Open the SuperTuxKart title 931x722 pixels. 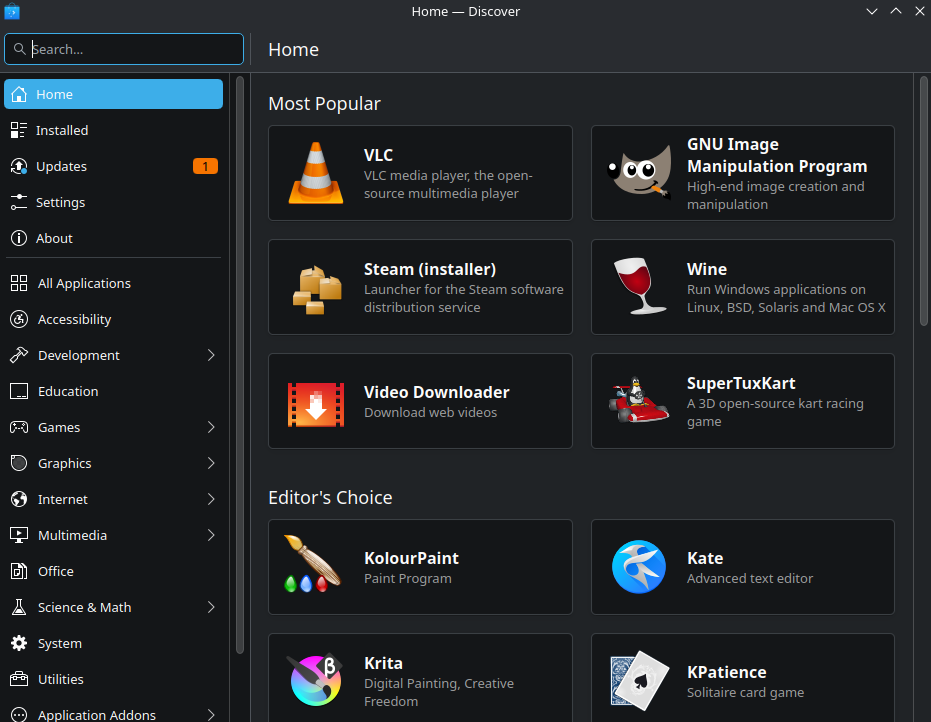741,383
